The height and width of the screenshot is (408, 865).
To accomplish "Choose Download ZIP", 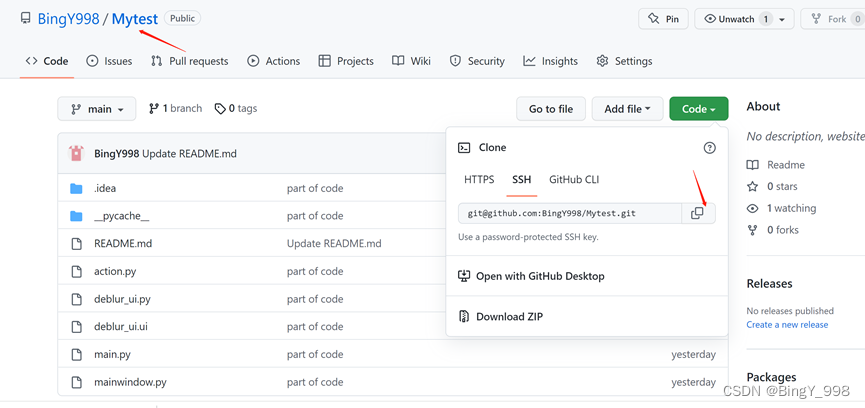I will (501, 316).
